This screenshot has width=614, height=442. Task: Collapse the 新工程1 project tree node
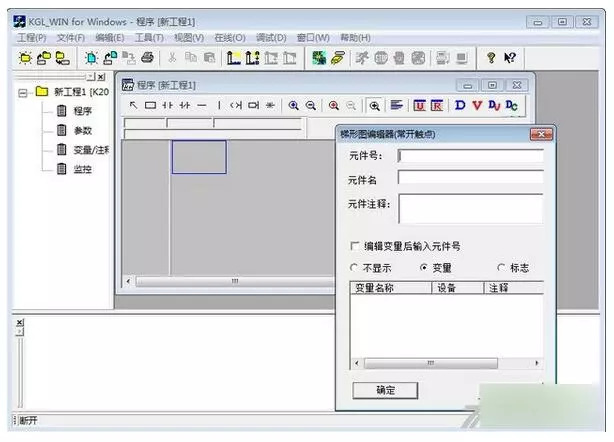[x=22, y=92]
